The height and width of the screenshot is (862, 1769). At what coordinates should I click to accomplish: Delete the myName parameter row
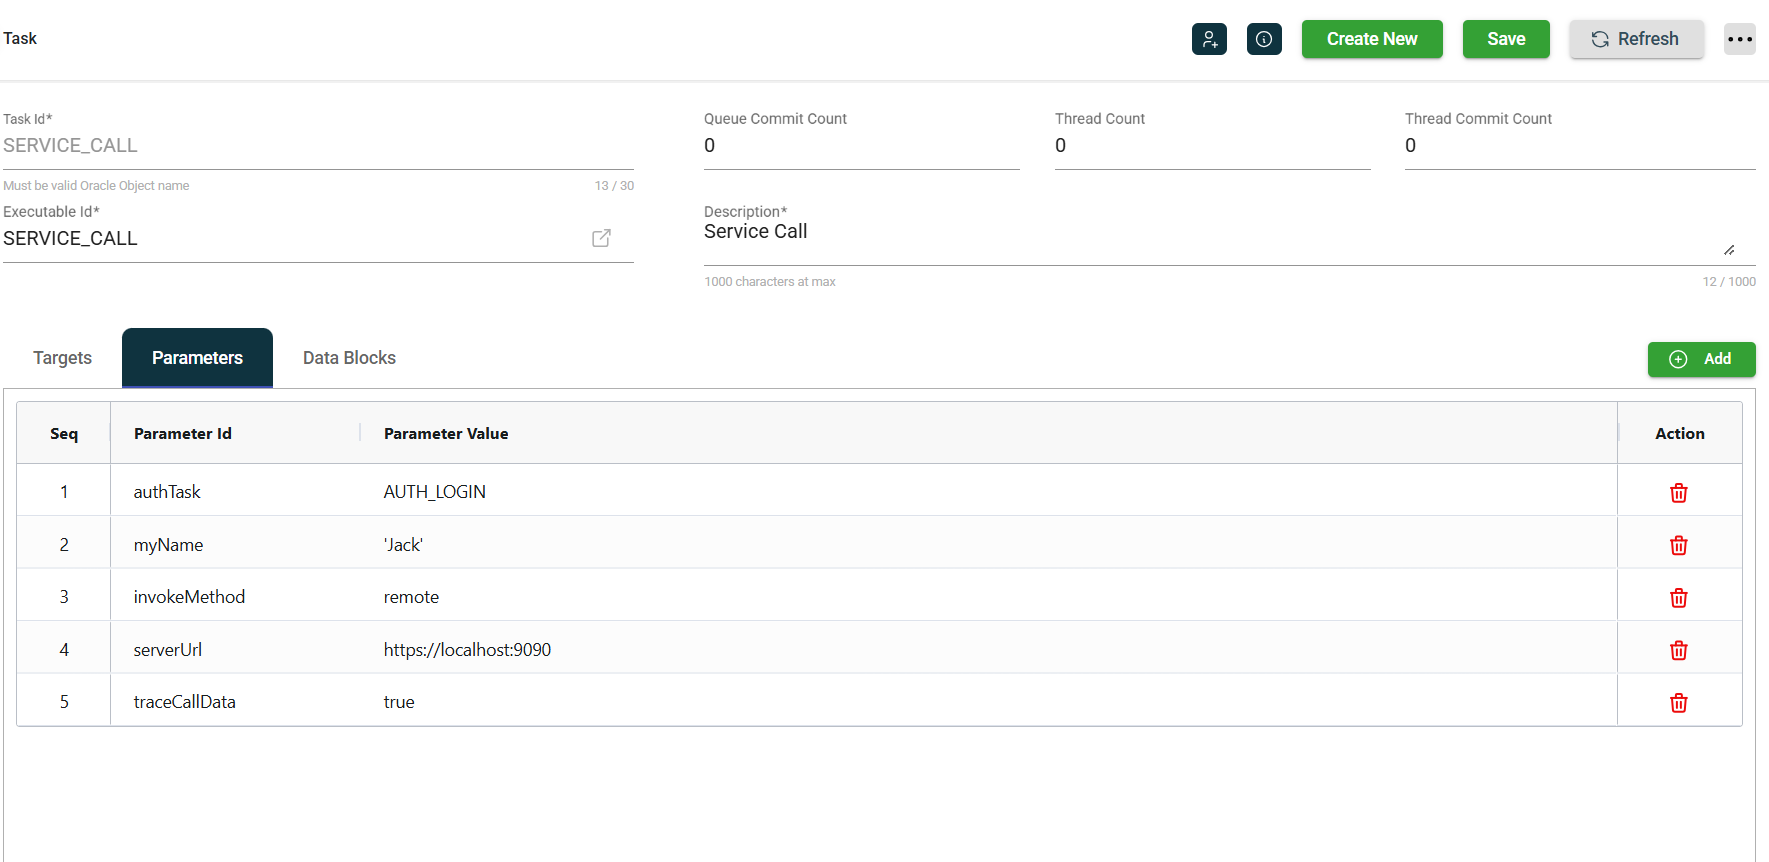[x=1678, y=545]
